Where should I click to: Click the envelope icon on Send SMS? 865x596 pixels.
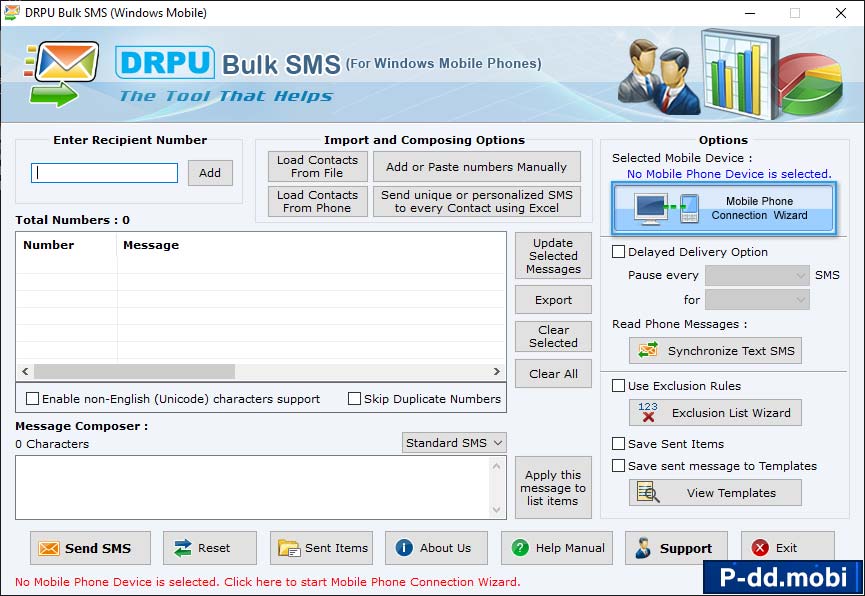coord(49,548)
